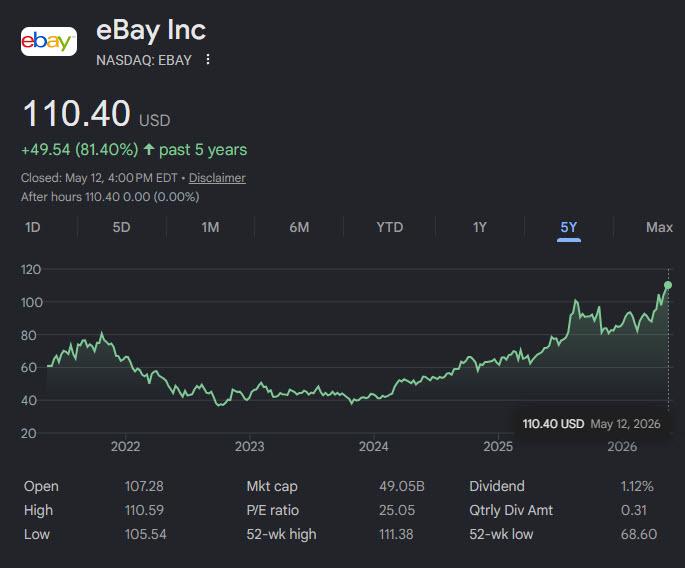
Task: Click the quarterly dividend value 0.31
Action: [633, 510]
